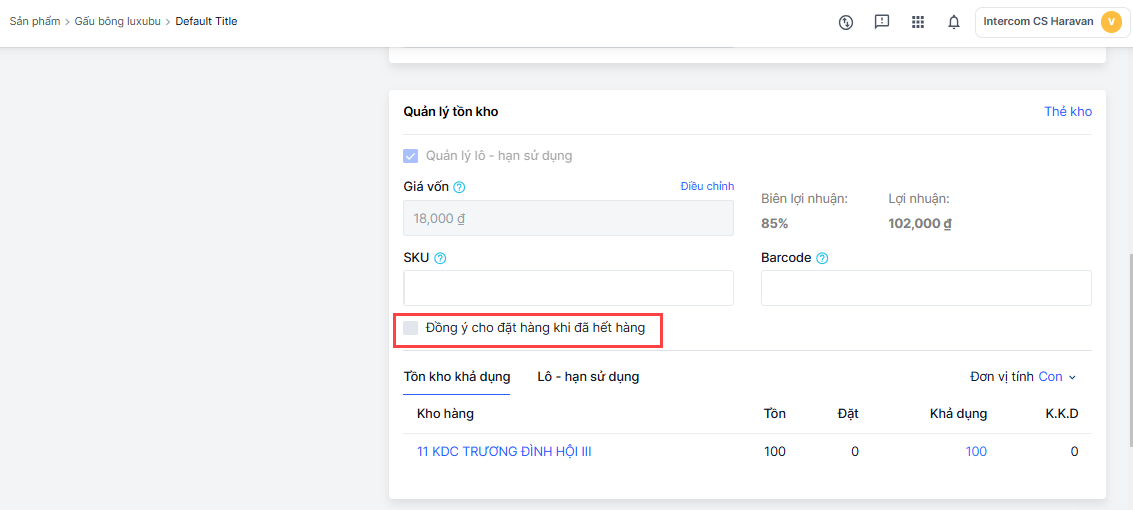
Task: Toggle the Quản lý lô - hạn sử dụng checkbox
Action: tap(410, 156)
